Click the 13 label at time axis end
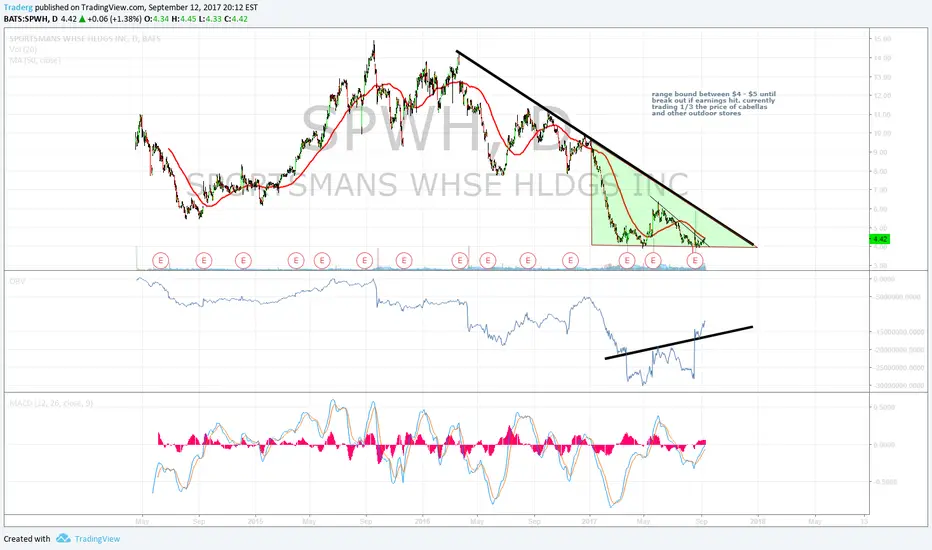The height and width of the screenshot is (550, 932). (x=864, y=521)
